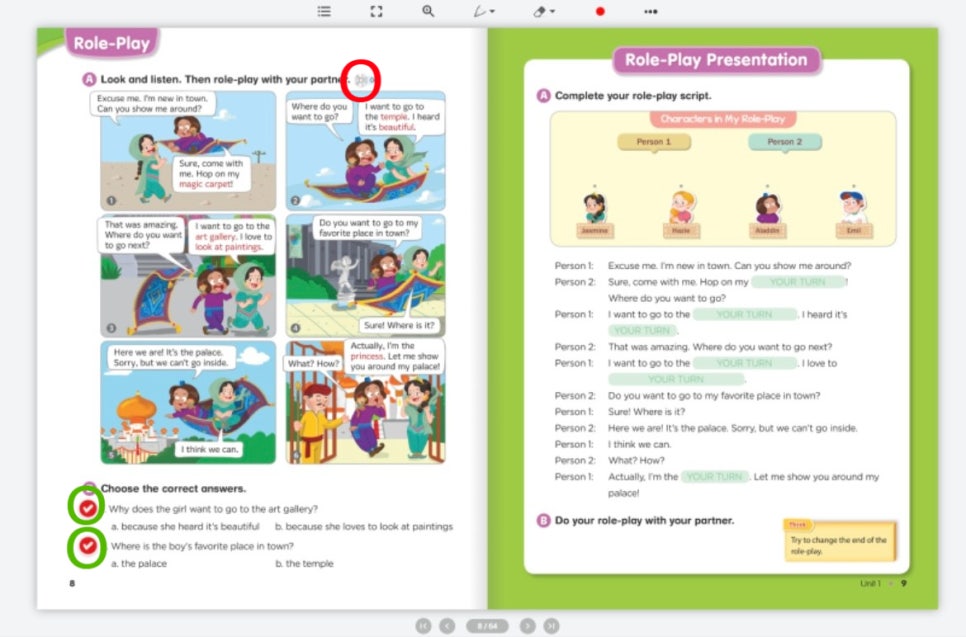Click the 'Role-Play' page heading
The height and width of the screenshot is (637, 966).
(x=112, y=43)
